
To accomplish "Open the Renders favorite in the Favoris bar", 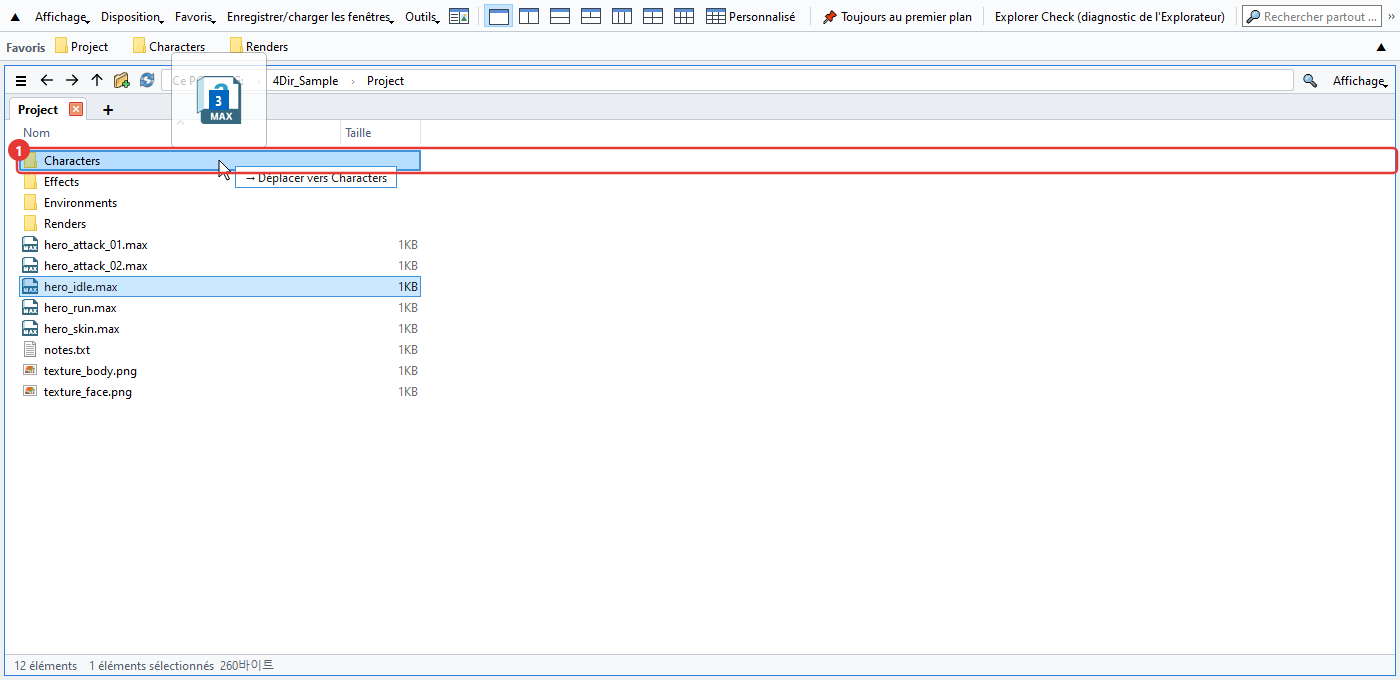I will [259, 47].
